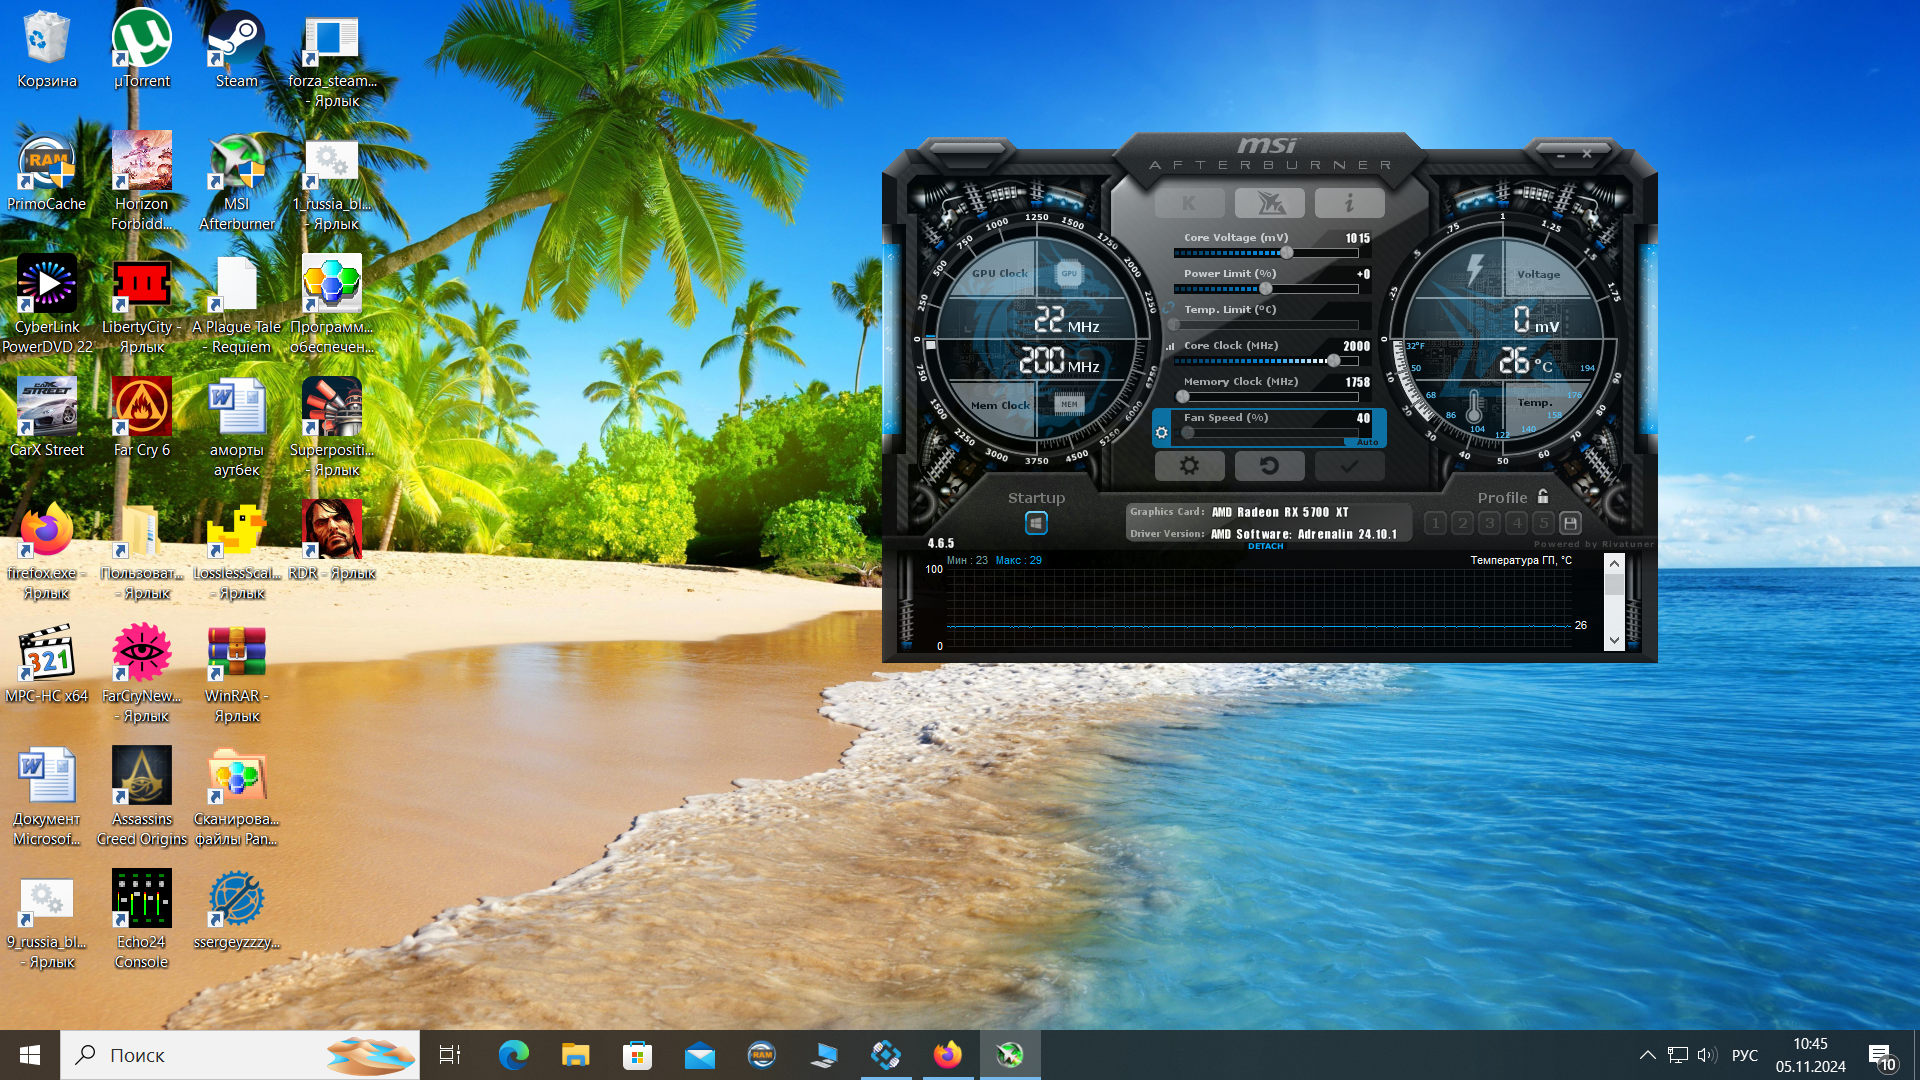
Task: Click the reset settings circular arrow button
Action: pyautogui.click(x=1269, y=466)
